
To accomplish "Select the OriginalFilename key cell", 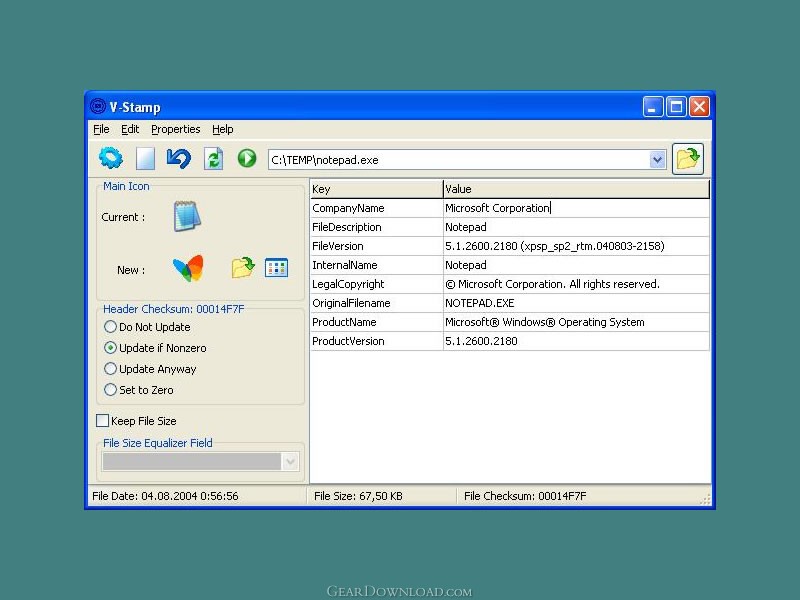I will pyautogui.click(x=377, y=303).
